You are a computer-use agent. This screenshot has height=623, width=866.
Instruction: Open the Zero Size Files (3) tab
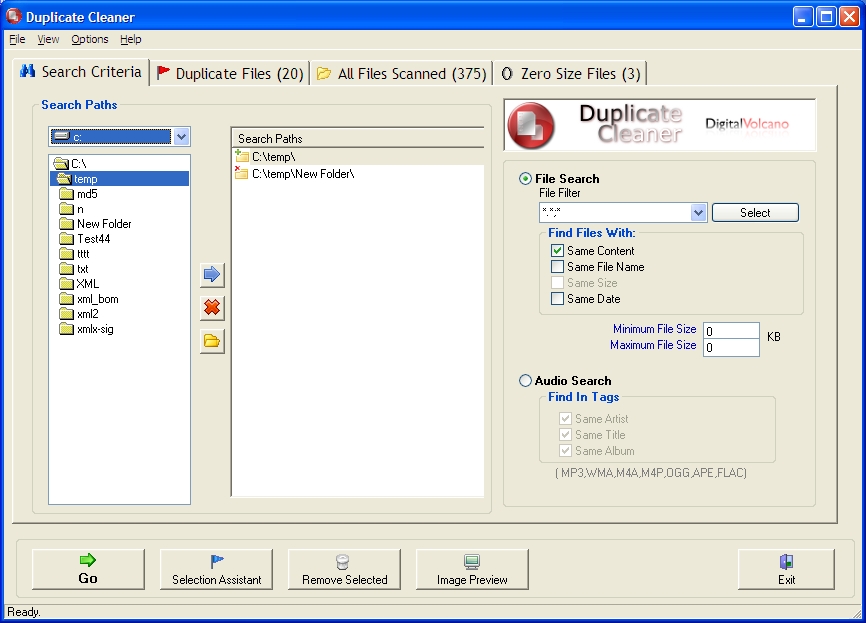[x=570, y=73]
